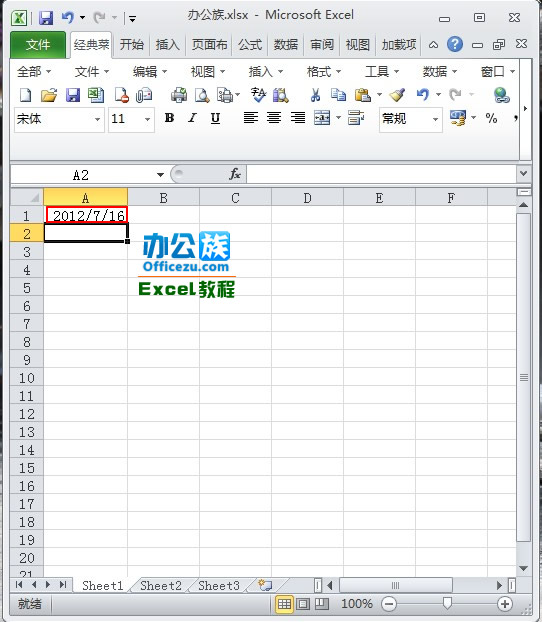Image resolution: width=542 pixels, height=622 pixels.
Task: Open the 常规 number format dropdown
Action: click(x=435, y=119)
